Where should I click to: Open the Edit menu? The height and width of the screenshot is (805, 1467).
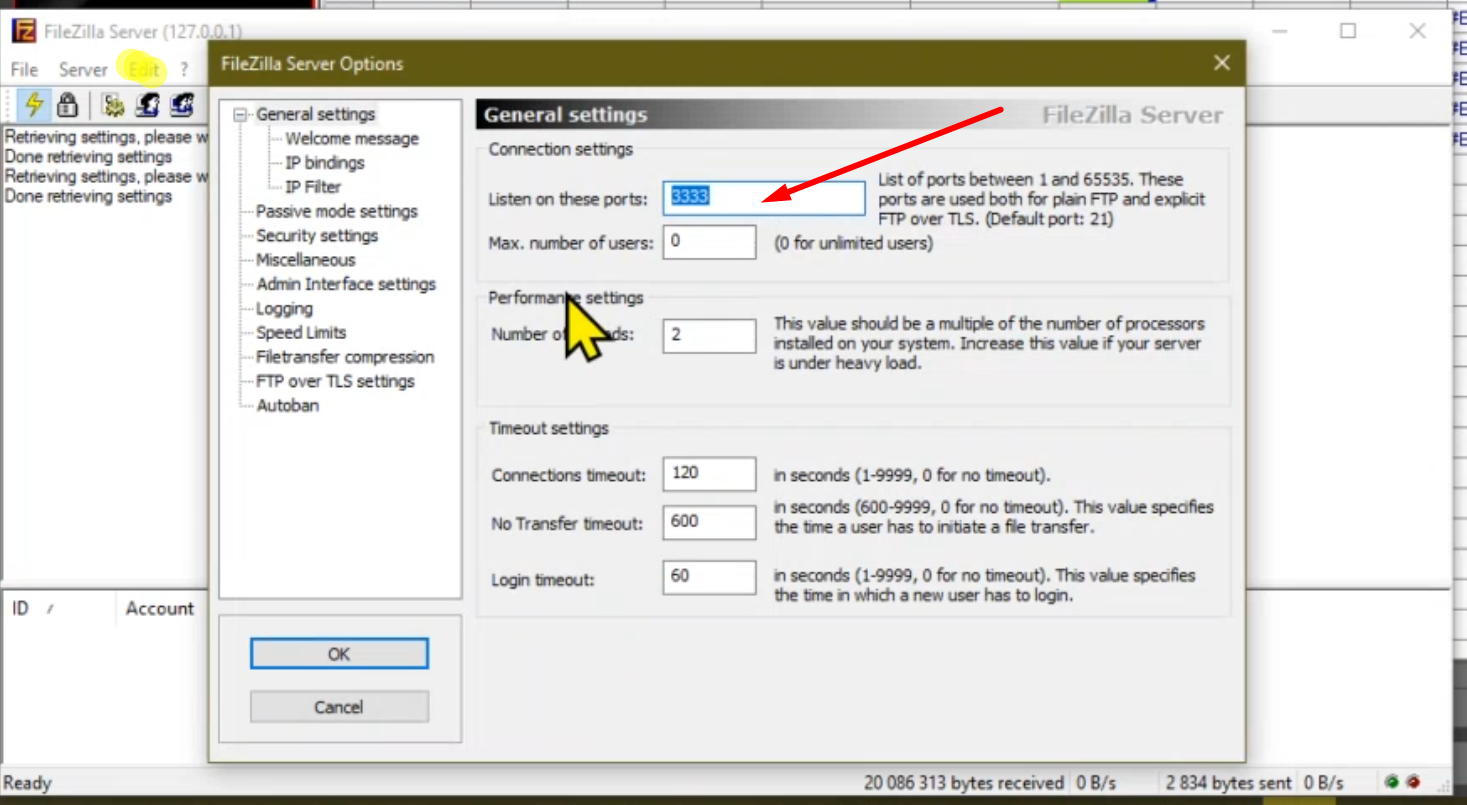[x=143, y=69]
